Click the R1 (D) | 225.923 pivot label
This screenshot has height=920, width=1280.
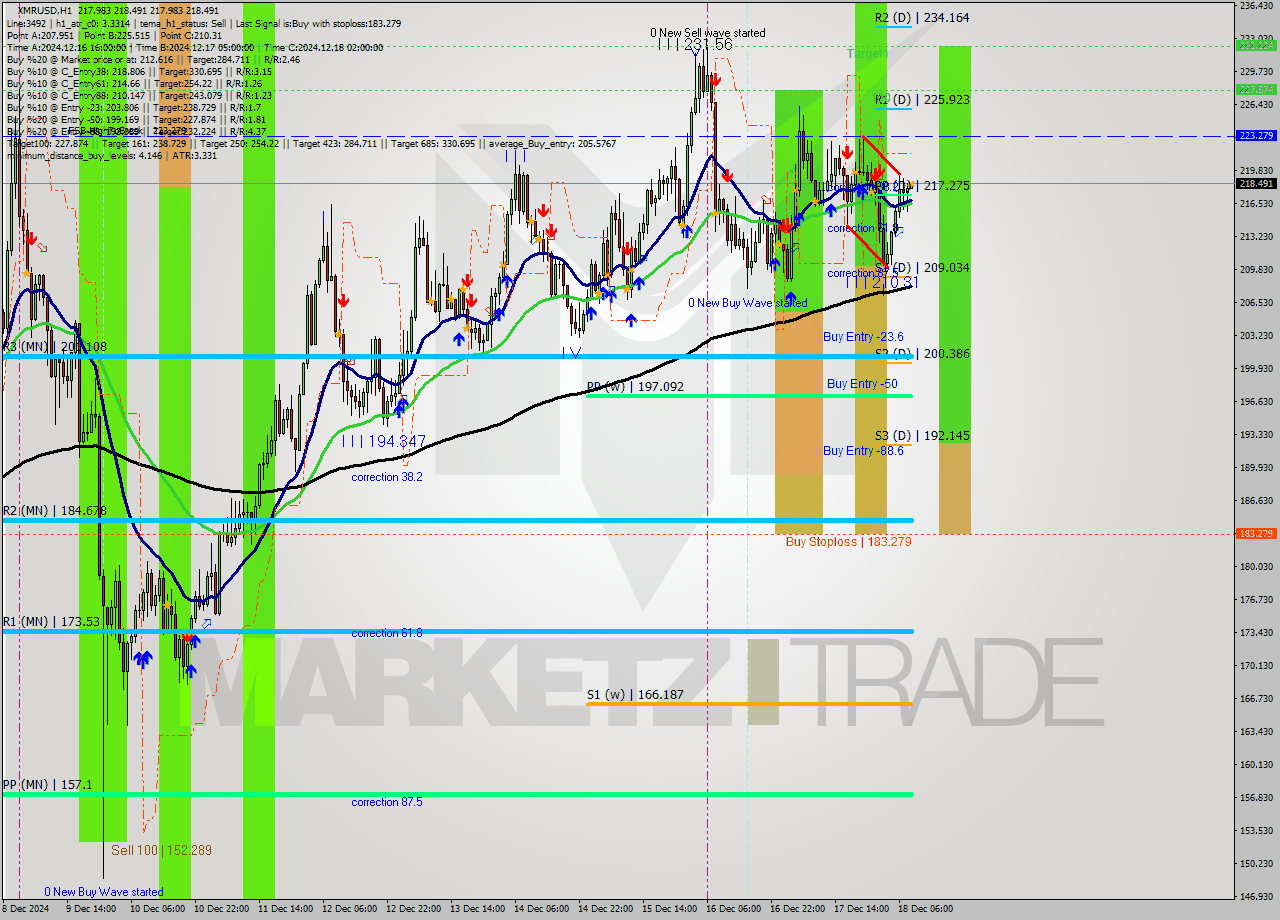click(922, 100)
